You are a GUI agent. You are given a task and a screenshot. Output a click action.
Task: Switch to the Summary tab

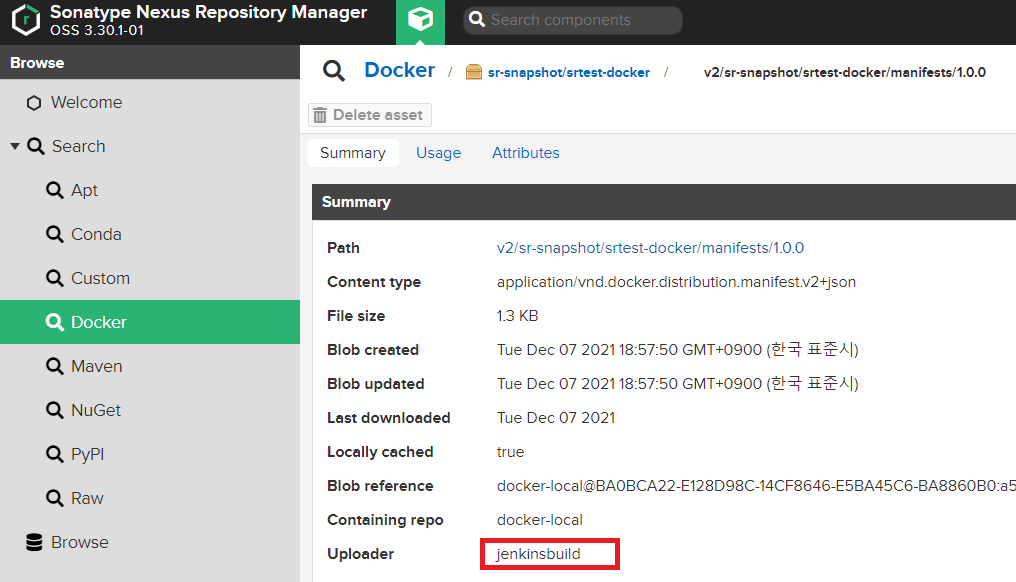point(352,153)
